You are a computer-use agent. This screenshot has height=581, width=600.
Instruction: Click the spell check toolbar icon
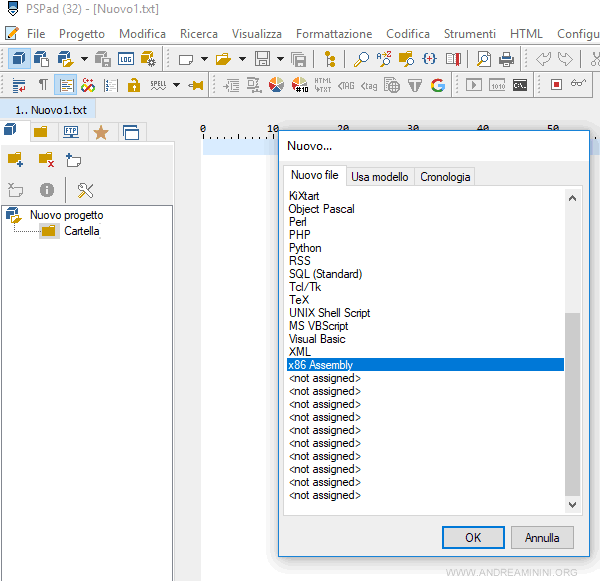[x=158, y=85]
